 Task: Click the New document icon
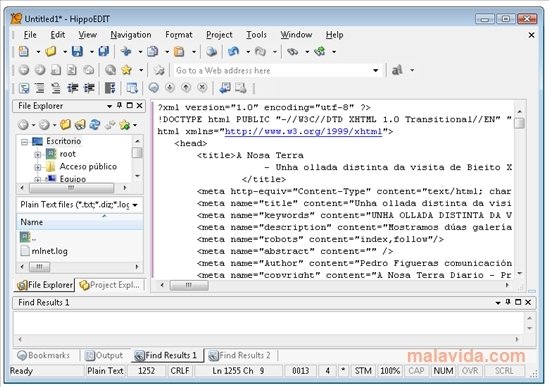point(24,51)
